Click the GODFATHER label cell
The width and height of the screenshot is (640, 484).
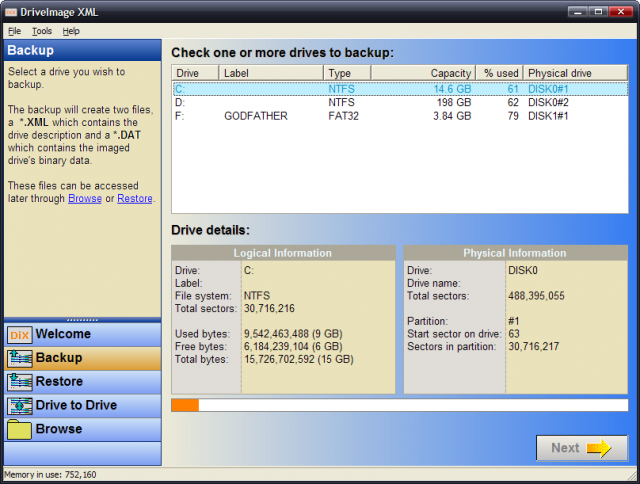[256, 116]
